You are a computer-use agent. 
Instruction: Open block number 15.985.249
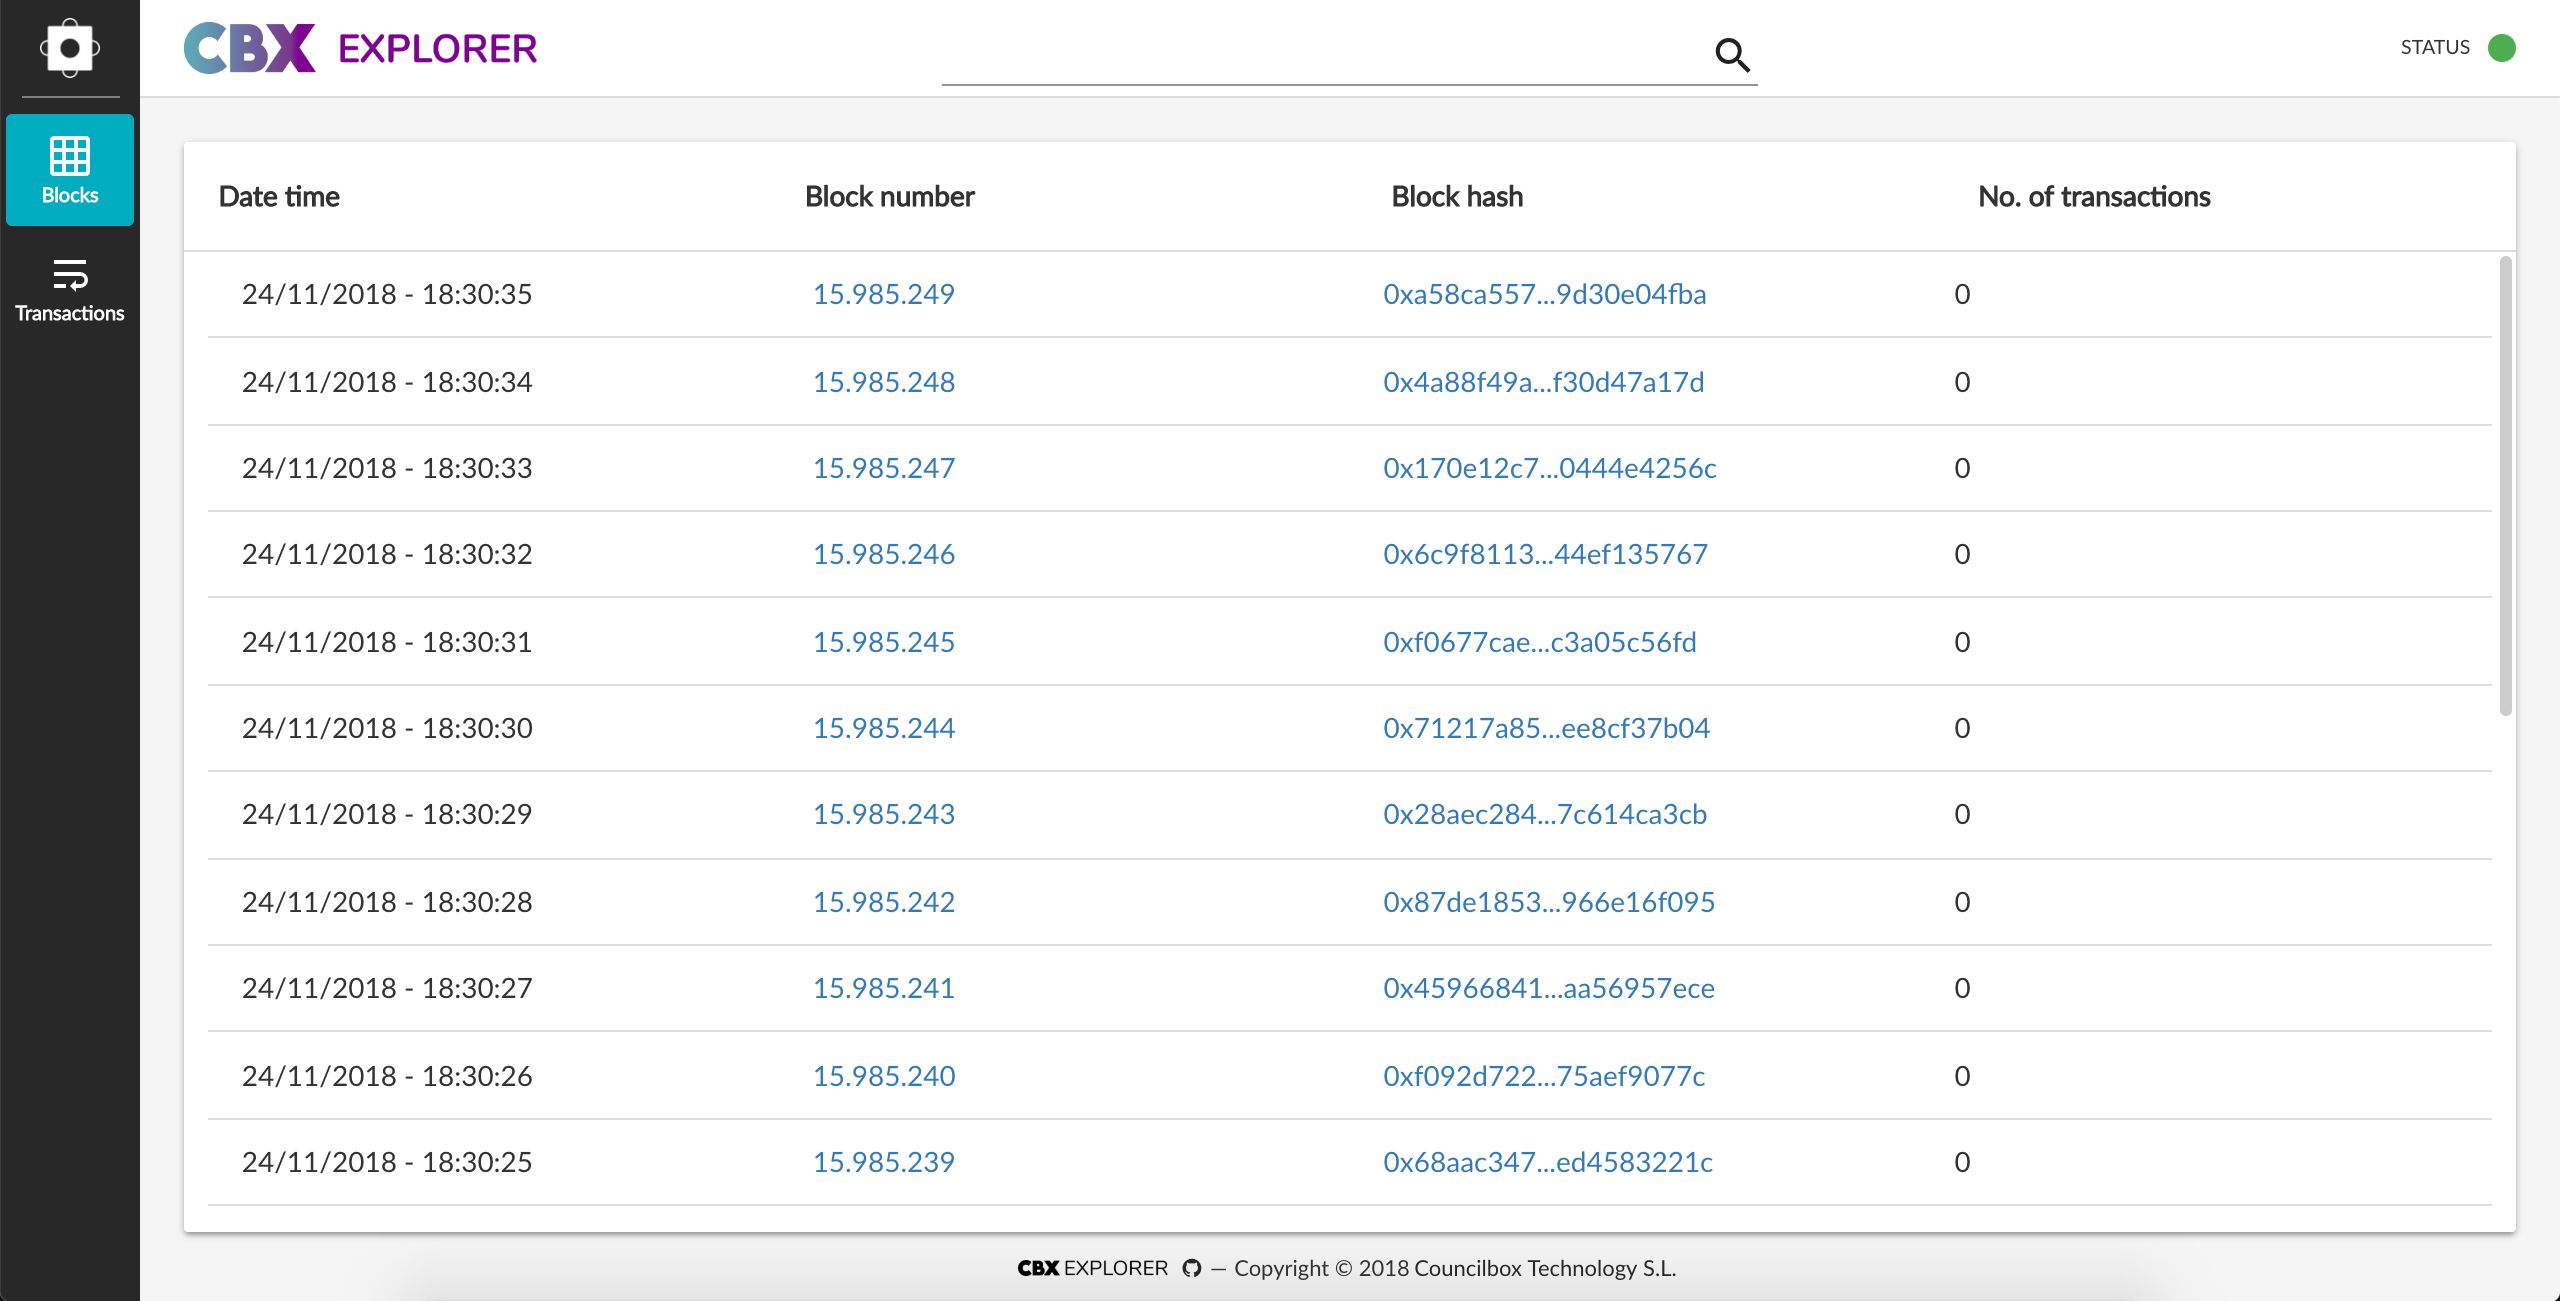coord(883,294)
